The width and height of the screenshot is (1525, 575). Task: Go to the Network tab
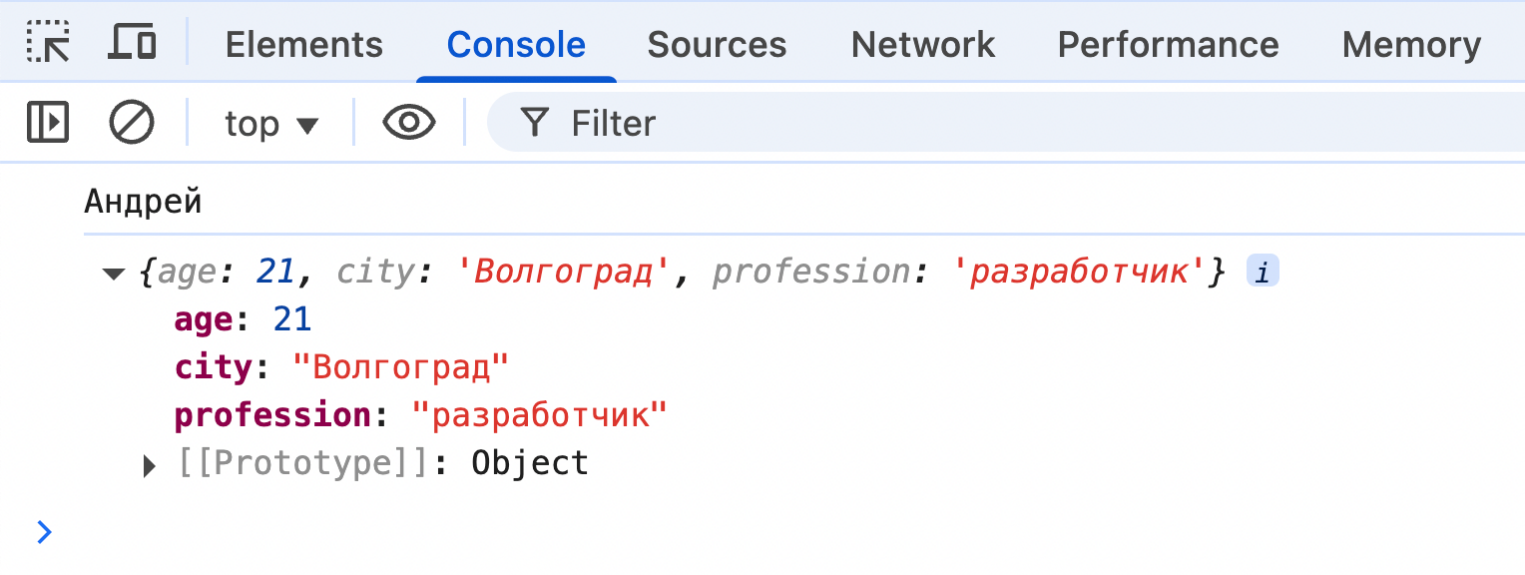click(x=922, y=45)
